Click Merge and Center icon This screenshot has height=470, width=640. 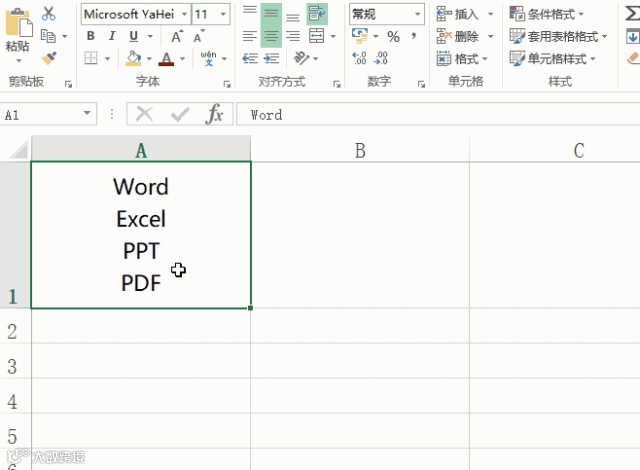(x=317, y=36)
